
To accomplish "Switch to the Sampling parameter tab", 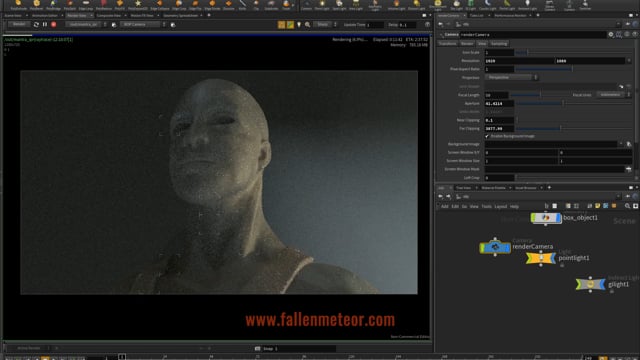I will point(499,44).
